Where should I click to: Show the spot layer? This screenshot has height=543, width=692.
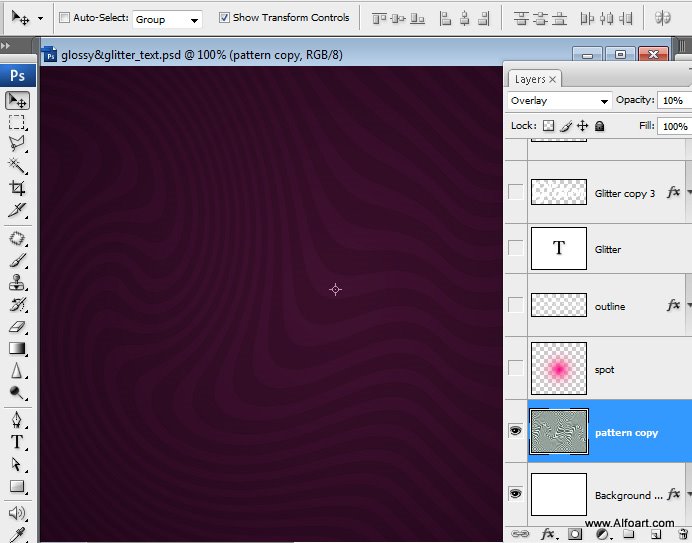515,369
